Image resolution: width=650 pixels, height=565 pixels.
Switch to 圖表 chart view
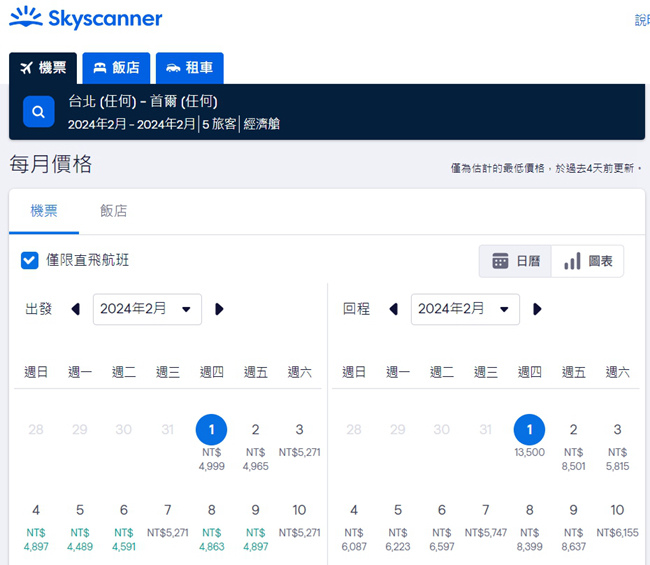pos(587,261)
